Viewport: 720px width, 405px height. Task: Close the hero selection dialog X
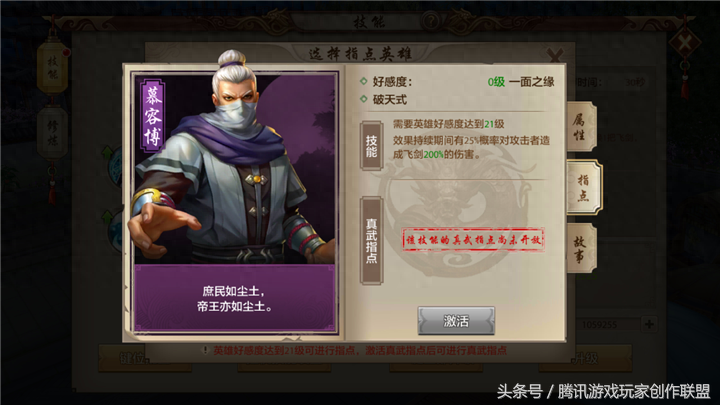tap(556, 56)
